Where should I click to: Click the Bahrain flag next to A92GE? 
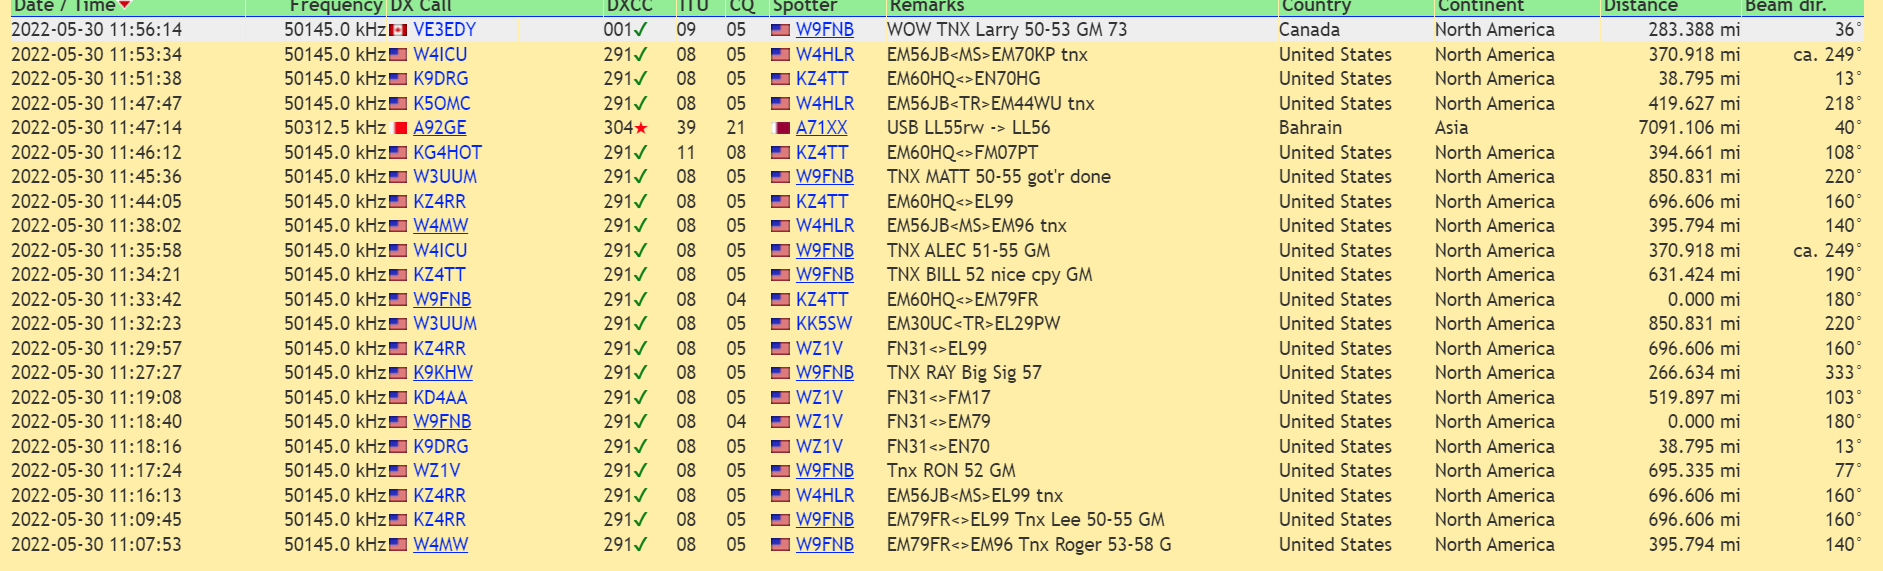[399, 128]
